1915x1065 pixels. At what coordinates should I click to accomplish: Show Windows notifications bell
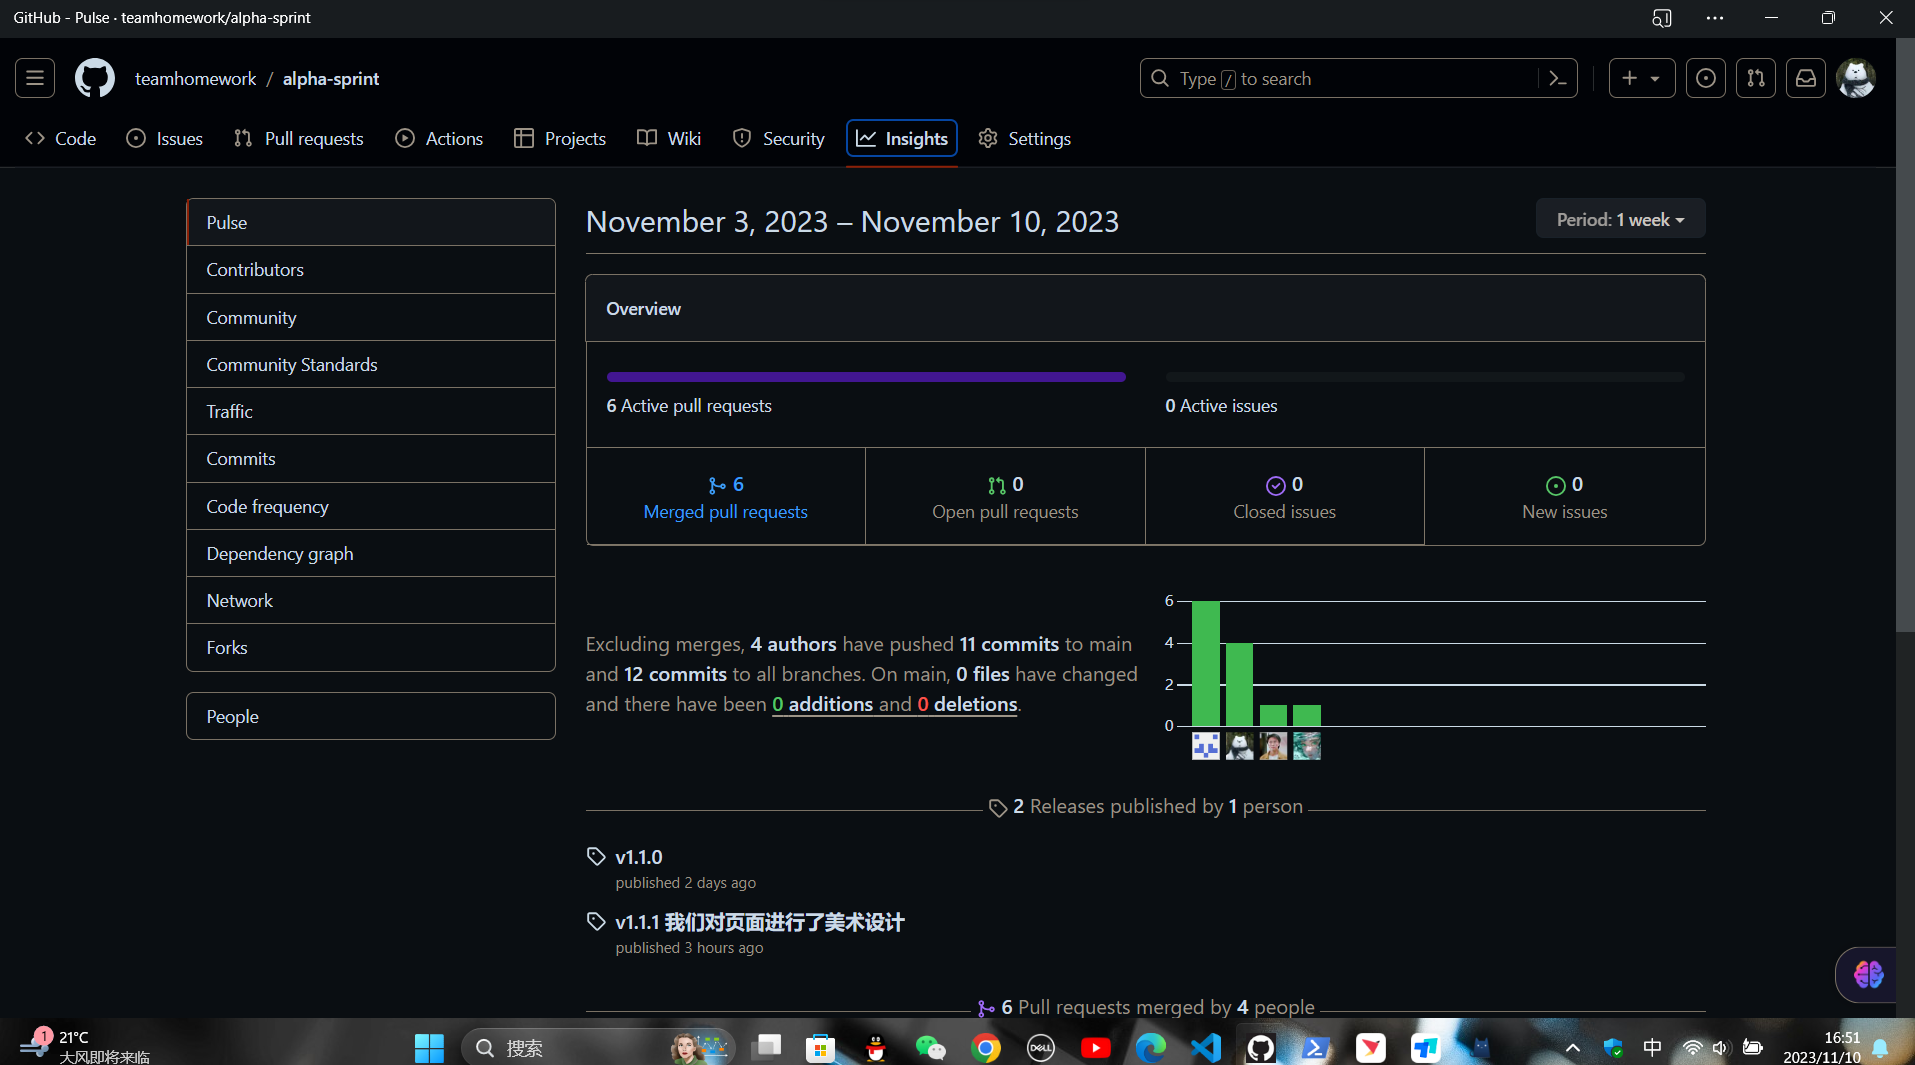[1880, 1047]
